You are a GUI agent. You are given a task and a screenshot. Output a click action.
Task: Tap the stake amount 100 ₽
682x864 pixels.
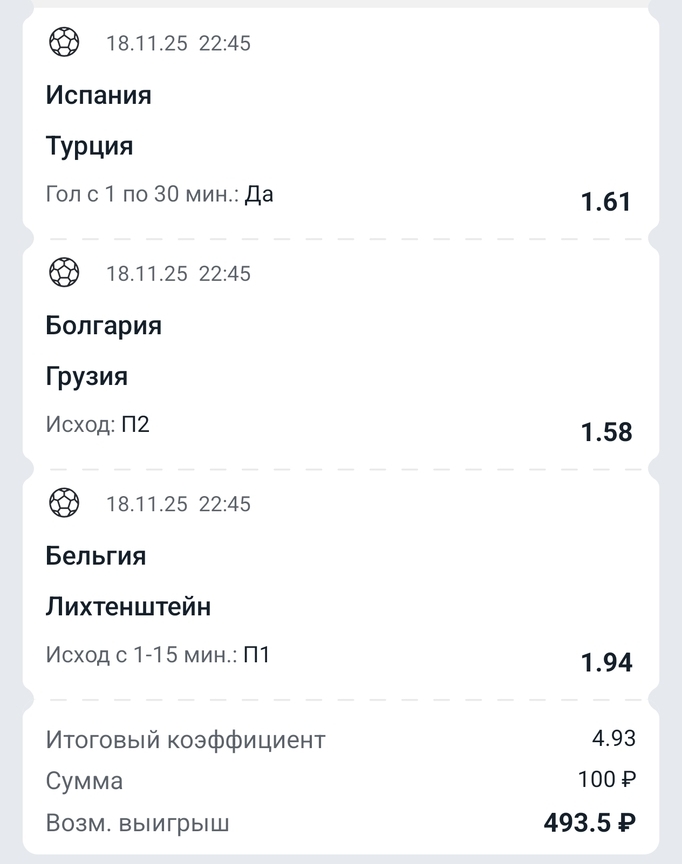tap(606, 780)
